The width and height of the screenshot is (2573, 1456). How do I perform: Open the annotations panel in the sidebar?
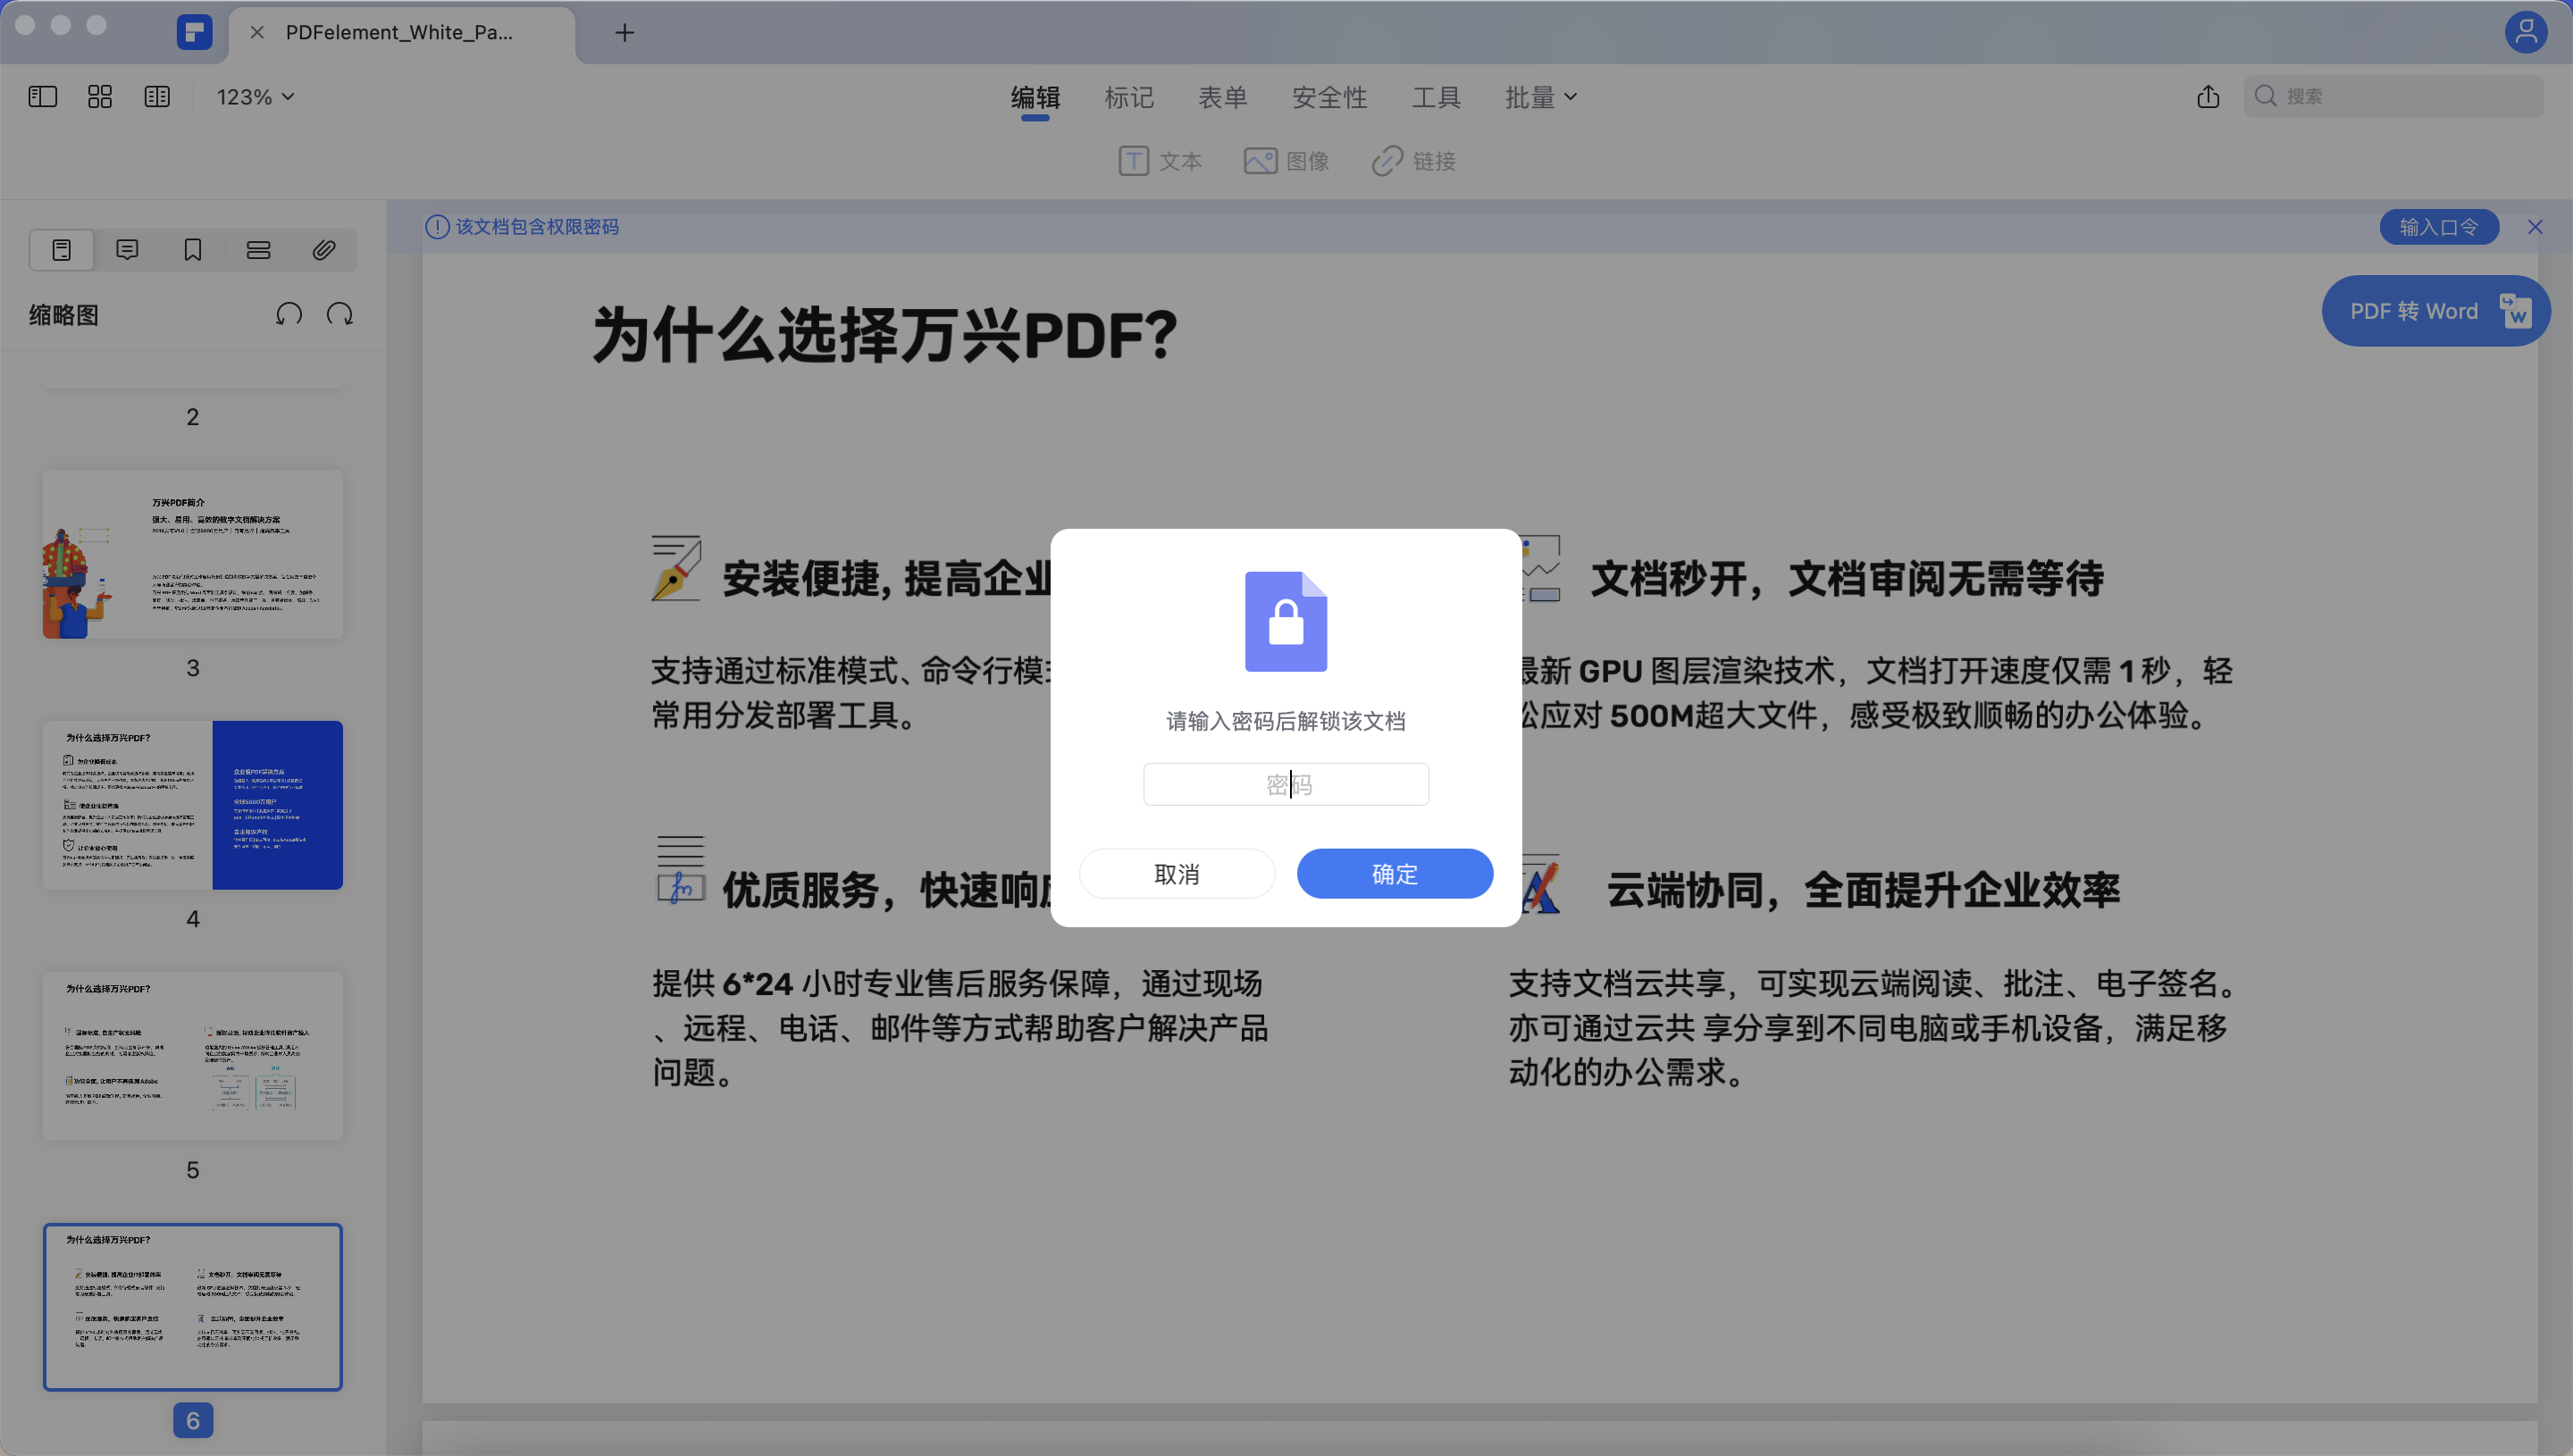(x=126, y=249)
